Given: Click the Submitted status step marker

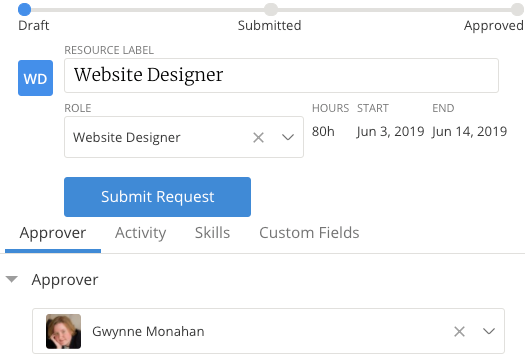Looking at the screenshot, I should tap(271, 9).
